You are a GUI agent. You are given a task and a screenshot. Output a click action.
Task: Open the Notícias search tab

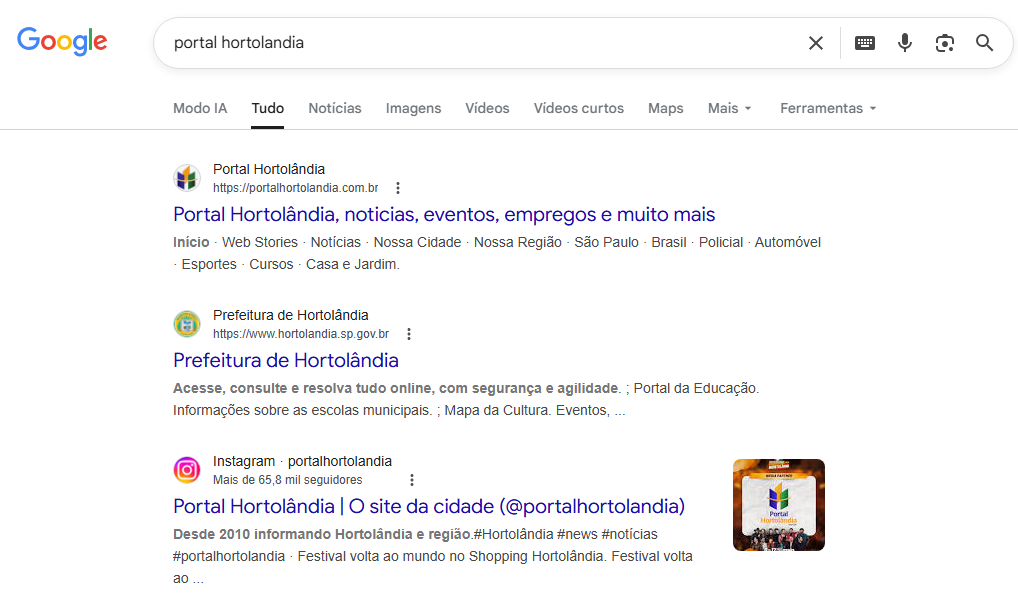pos(334,108)
